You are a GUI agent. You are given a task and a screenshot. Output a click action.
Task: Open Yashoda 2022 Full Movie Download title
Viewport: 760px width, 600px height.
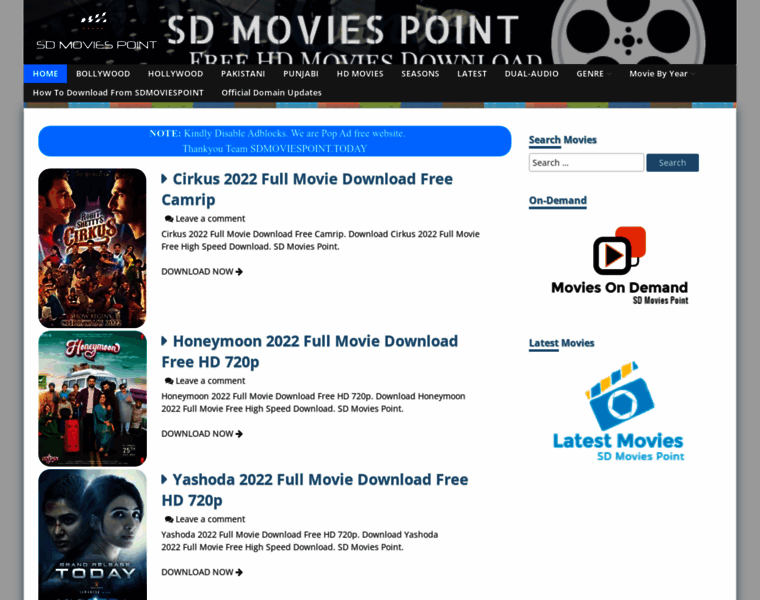pyautogui.click(x=315, y=490)
